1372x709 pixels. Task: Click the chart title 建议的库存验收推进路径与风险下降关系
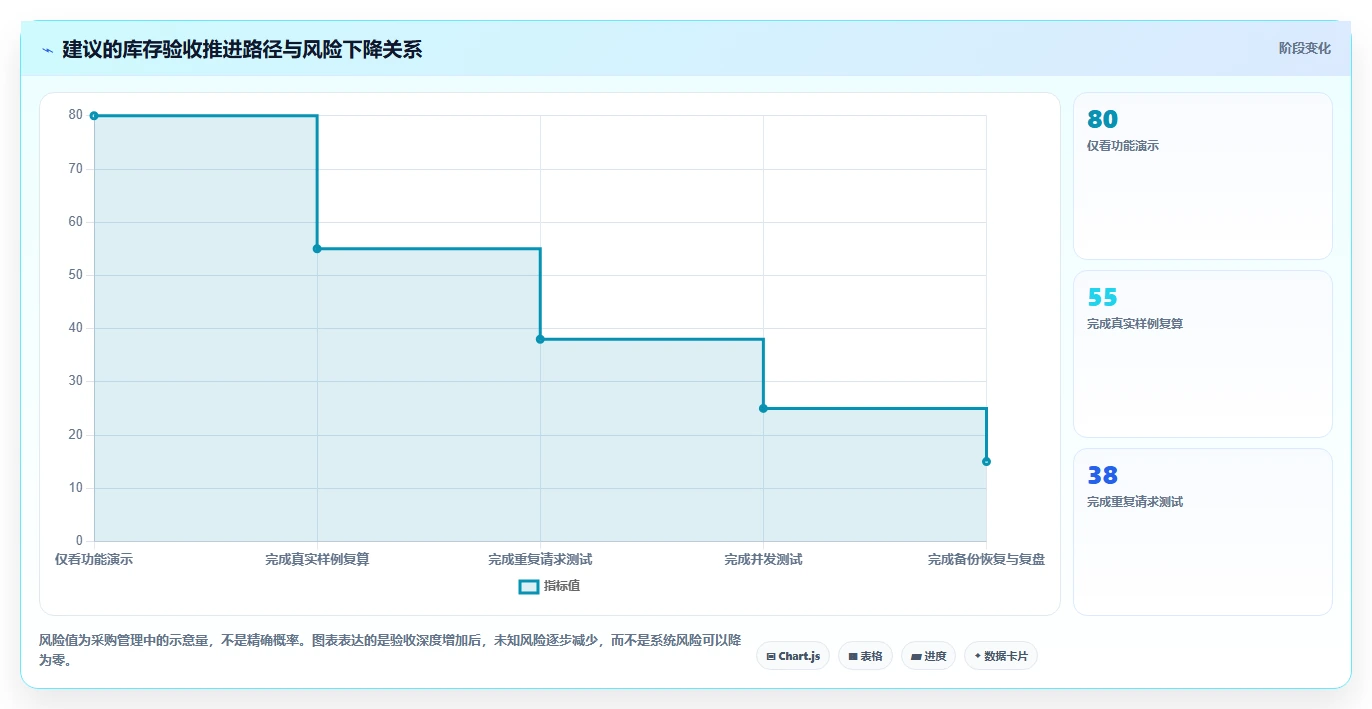pos(242,49)
